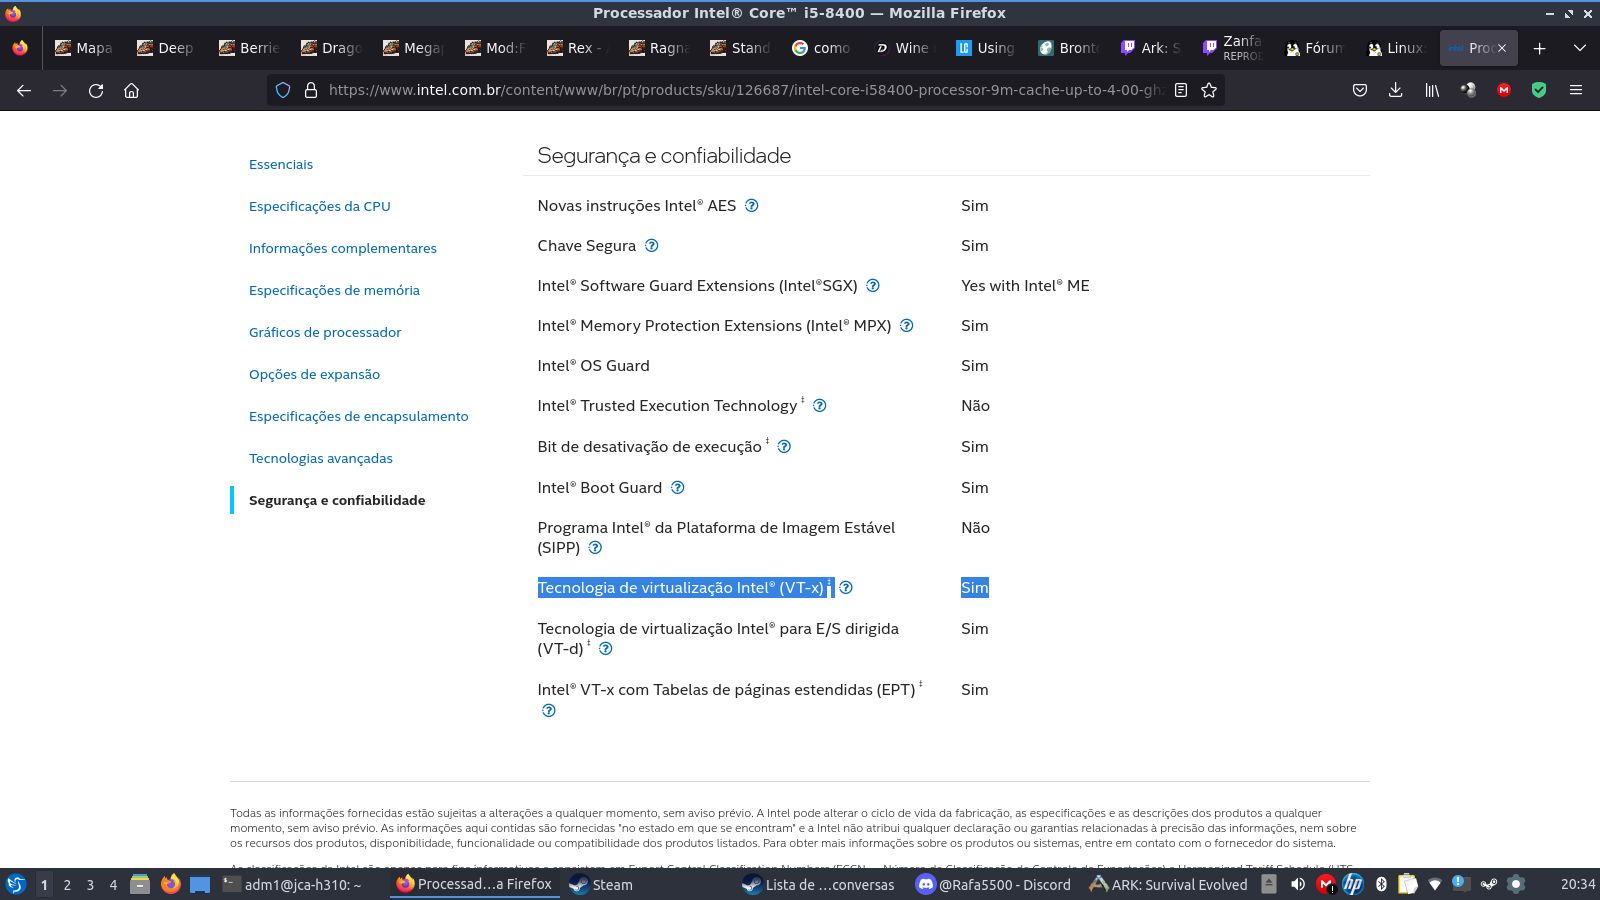Open the volume control in system tray
Screen dimensions: 1600x900
click(1297, 884)
